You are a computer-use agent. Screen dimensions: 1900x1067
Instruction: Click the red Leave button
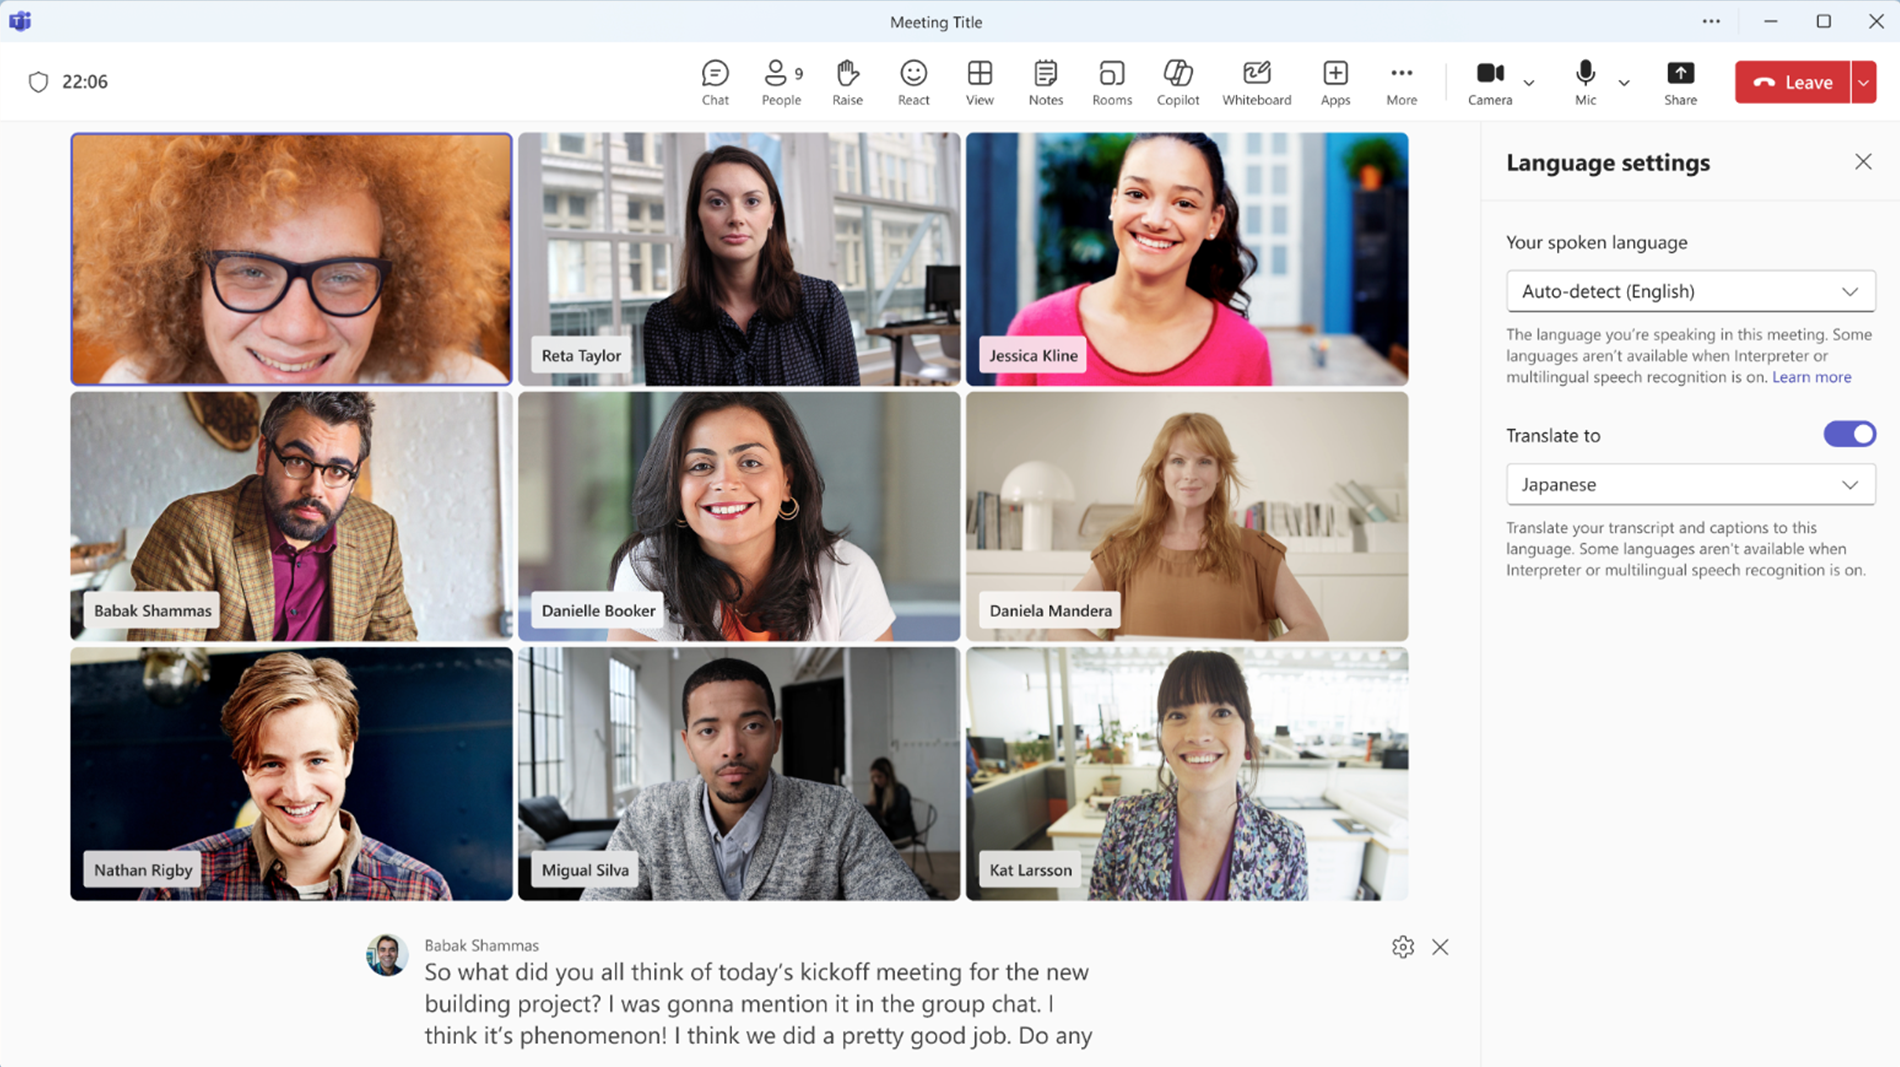point(1793,83)
